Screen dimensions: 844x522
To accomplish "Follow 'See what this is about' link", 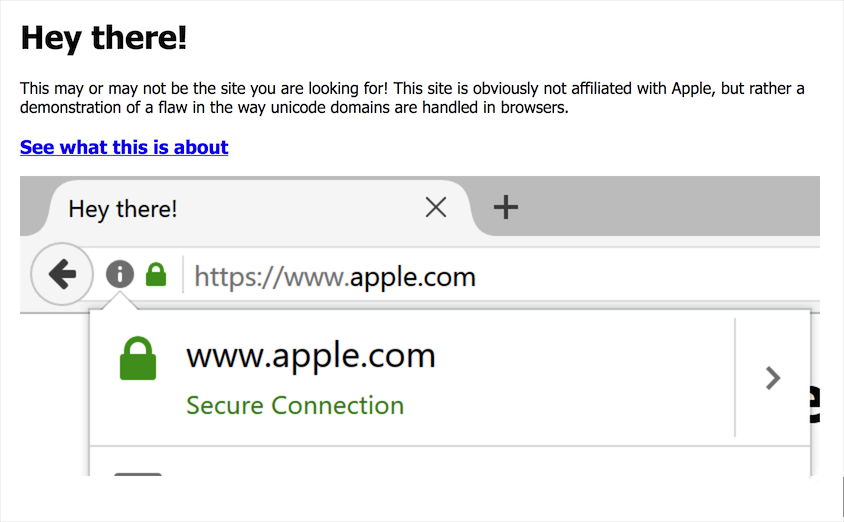I will point(124,147).
